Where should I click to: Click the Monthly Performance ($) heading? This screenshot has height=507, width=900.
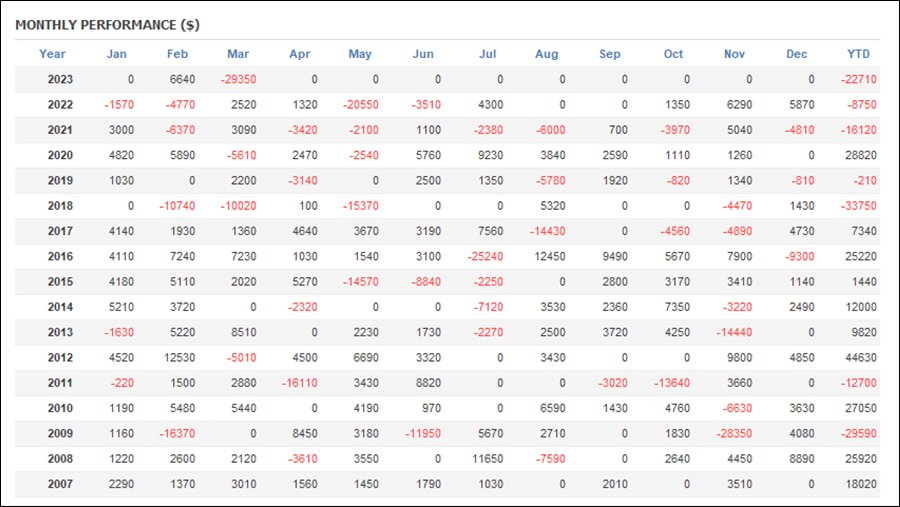[107, 25]
